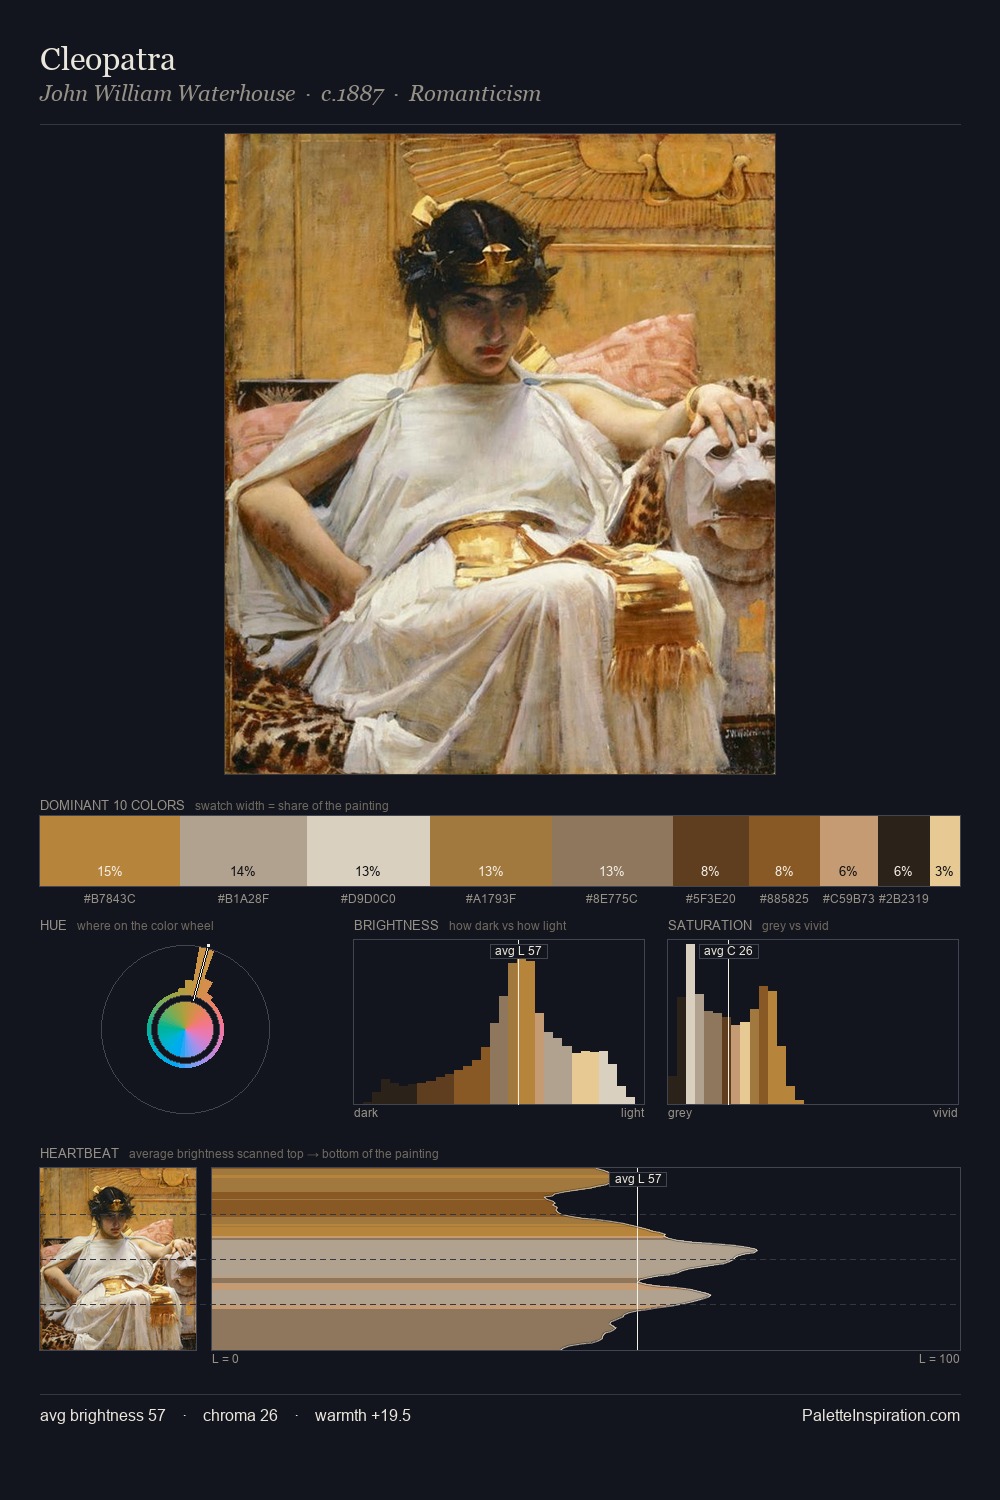This screenshot has height=1500, width=1000.
Task: Click the 'swatch width = share of the painting' note
Action: click(292, 806)
